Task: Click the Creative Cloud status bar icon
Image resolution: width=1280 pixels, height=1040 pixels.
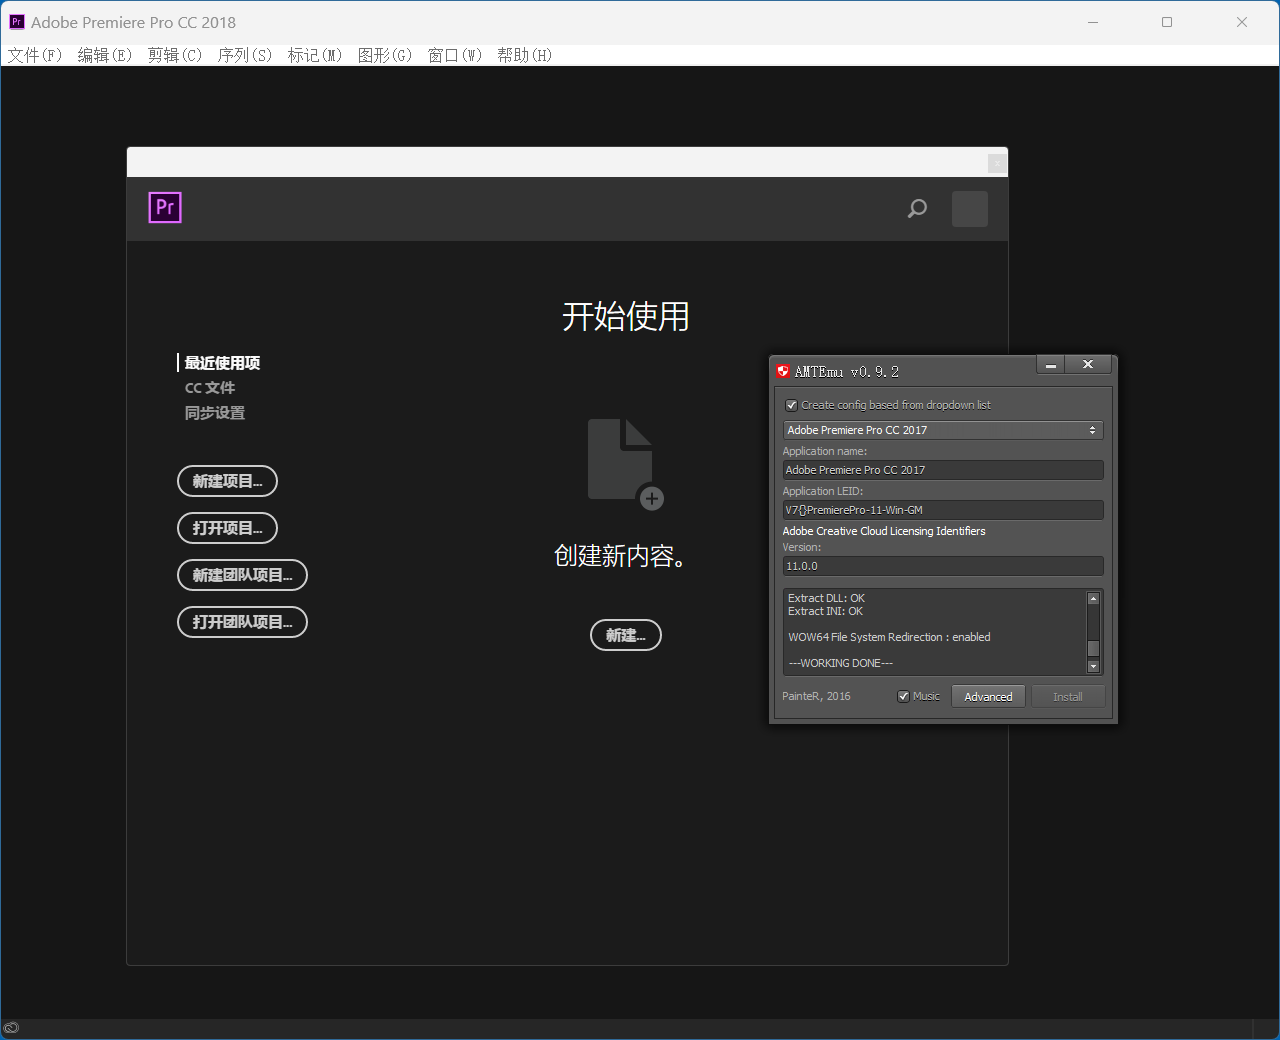Action: 11,1028
